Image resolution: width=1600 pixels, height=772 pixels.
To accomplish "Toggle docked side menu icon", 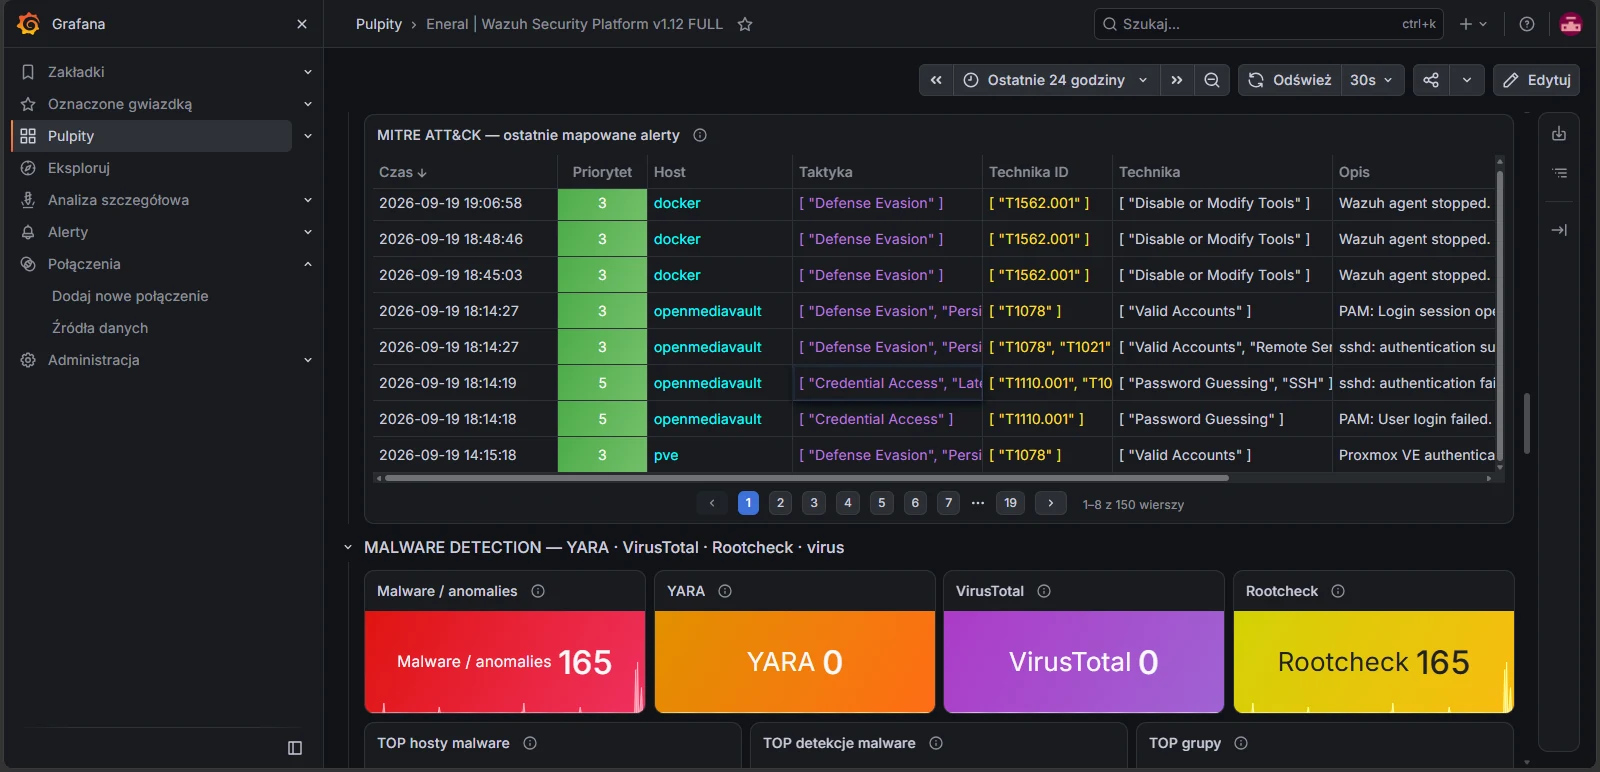I will 295,748.
